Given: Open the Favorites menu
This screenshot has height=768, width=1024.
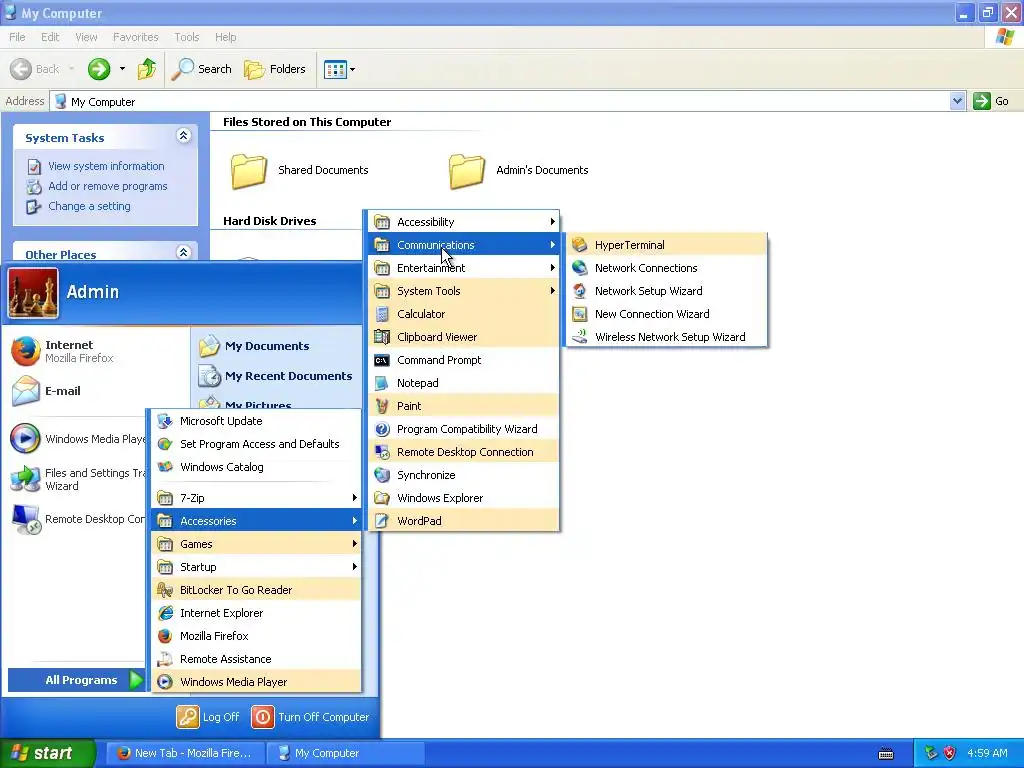Looking at the screenshot, I should [135, 37].
